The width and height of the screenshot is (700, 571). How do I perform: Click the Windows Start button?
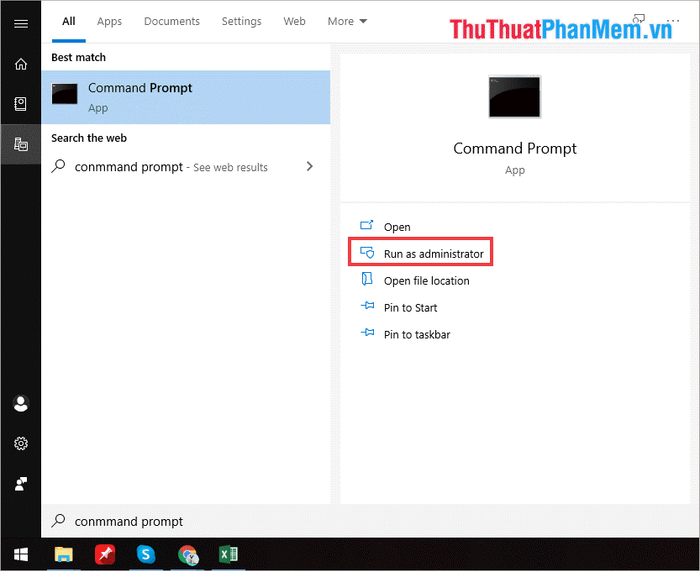click(x=21, y=554)
